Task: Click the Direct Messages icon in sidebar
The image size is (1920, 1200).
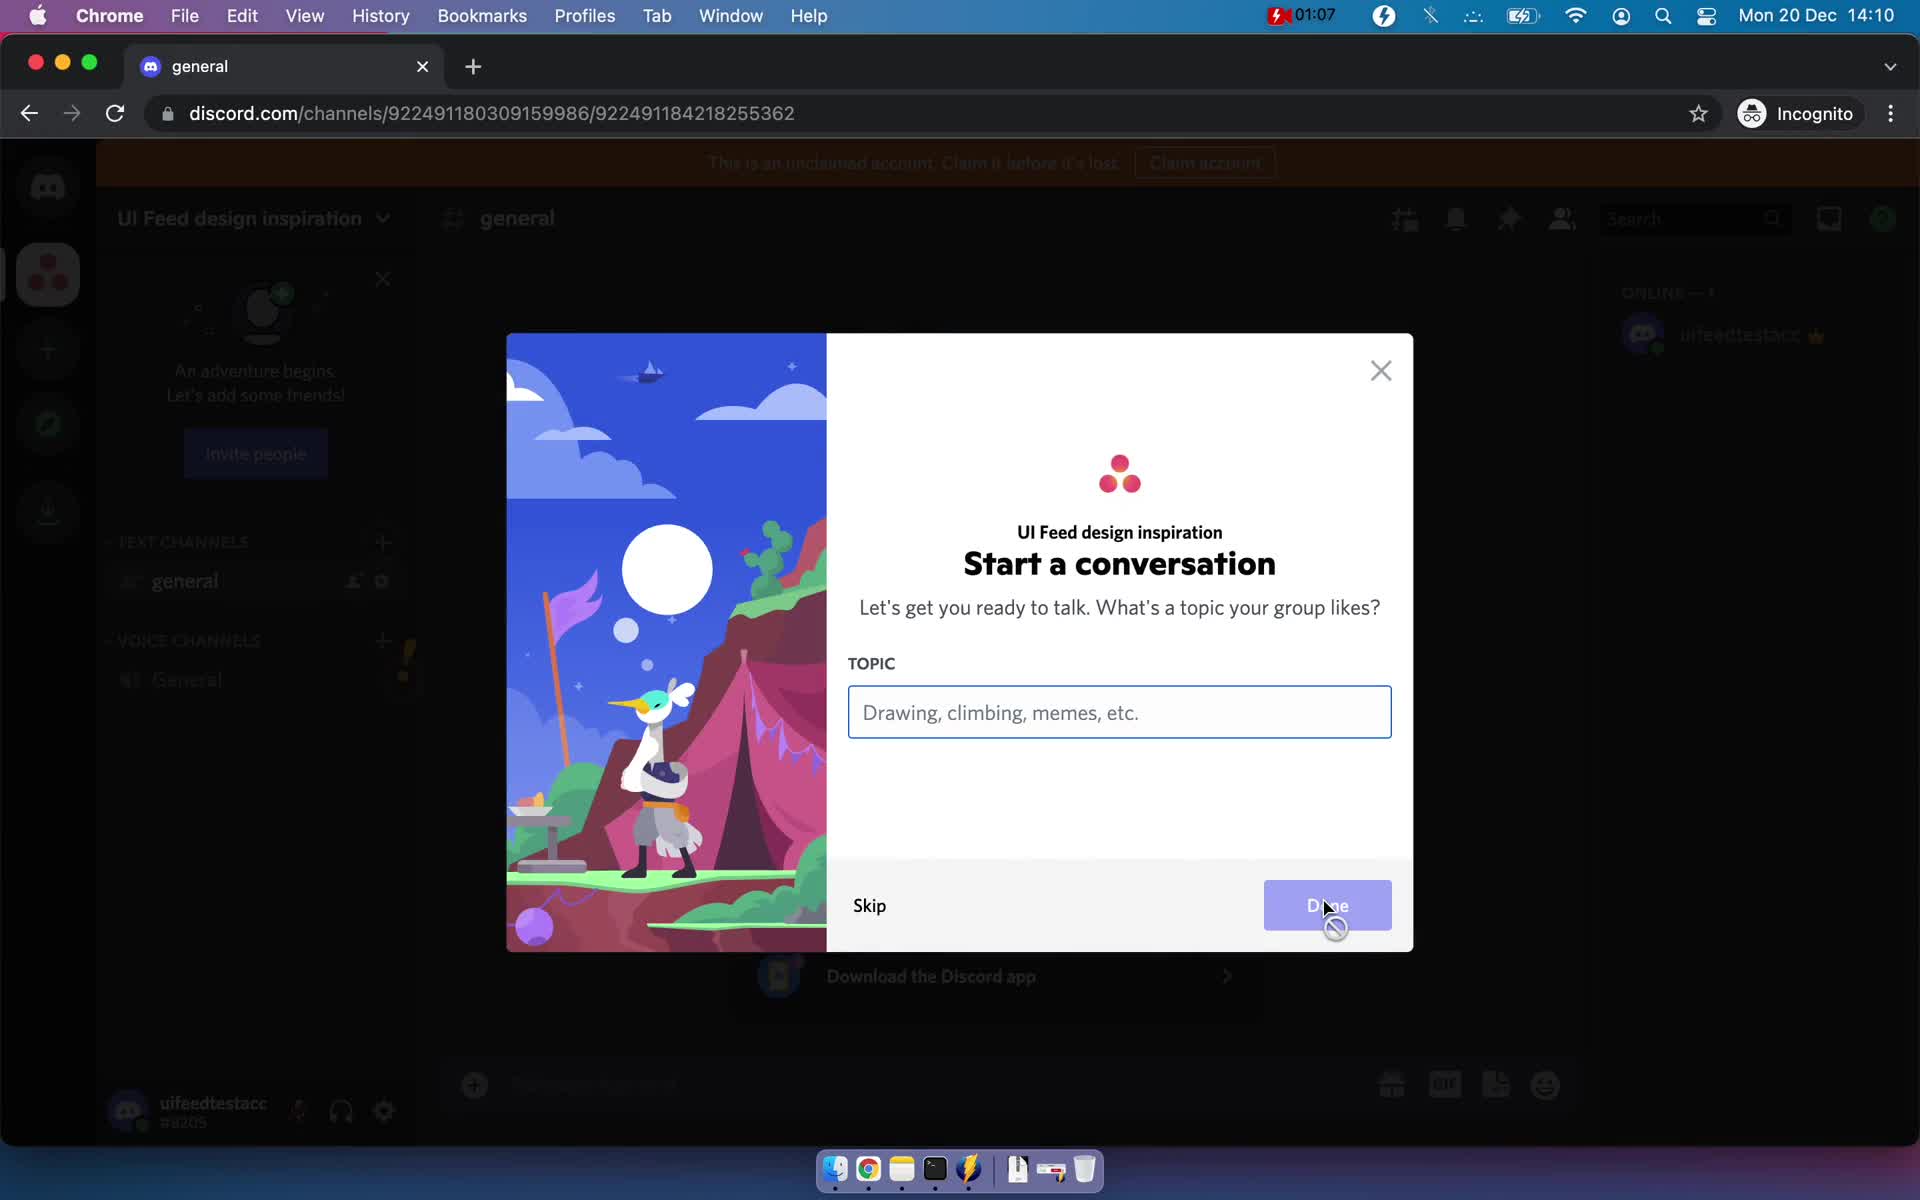Action: (x=48, y=187)
